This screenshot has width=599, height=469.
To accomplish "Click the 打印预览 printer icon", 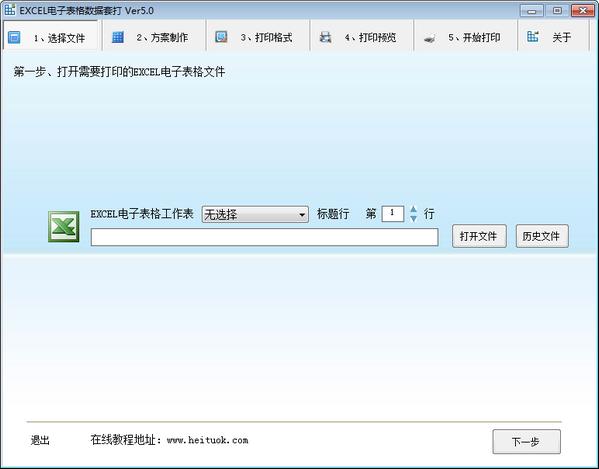I will [x=325, y=37].
